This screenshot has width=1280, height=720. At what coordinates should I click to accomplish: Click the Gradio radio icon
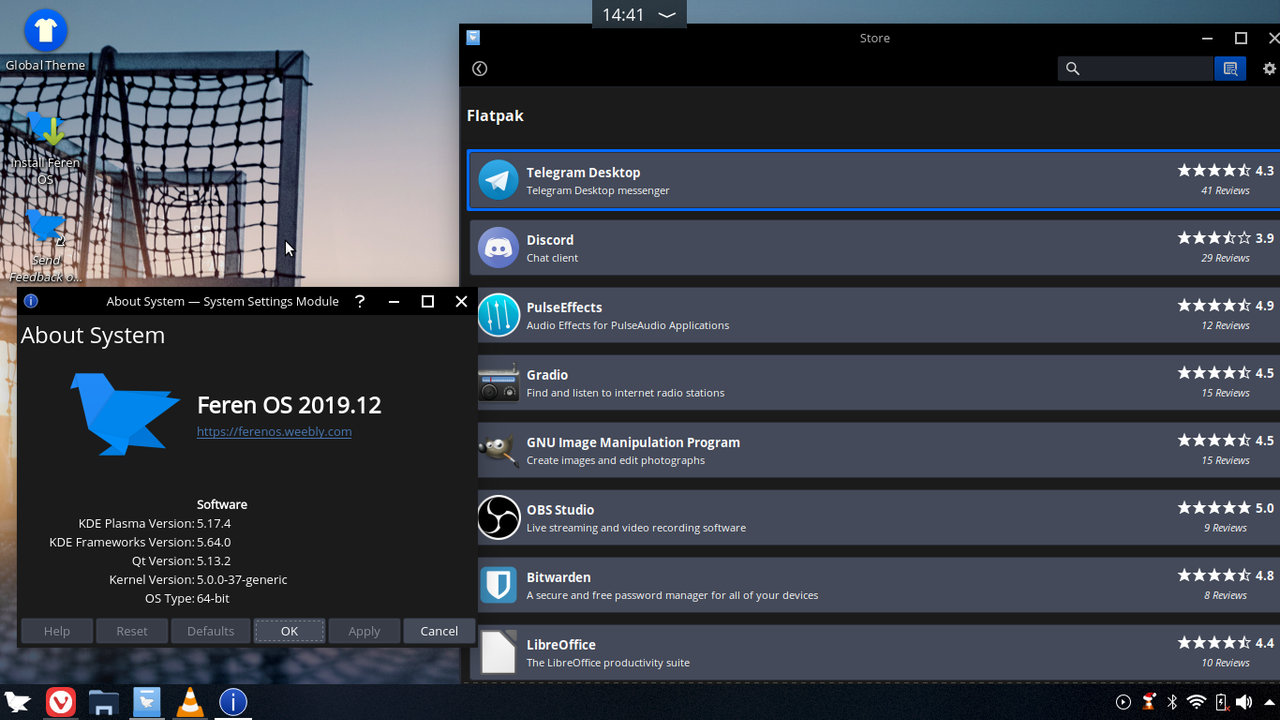(x=498, y=383)
